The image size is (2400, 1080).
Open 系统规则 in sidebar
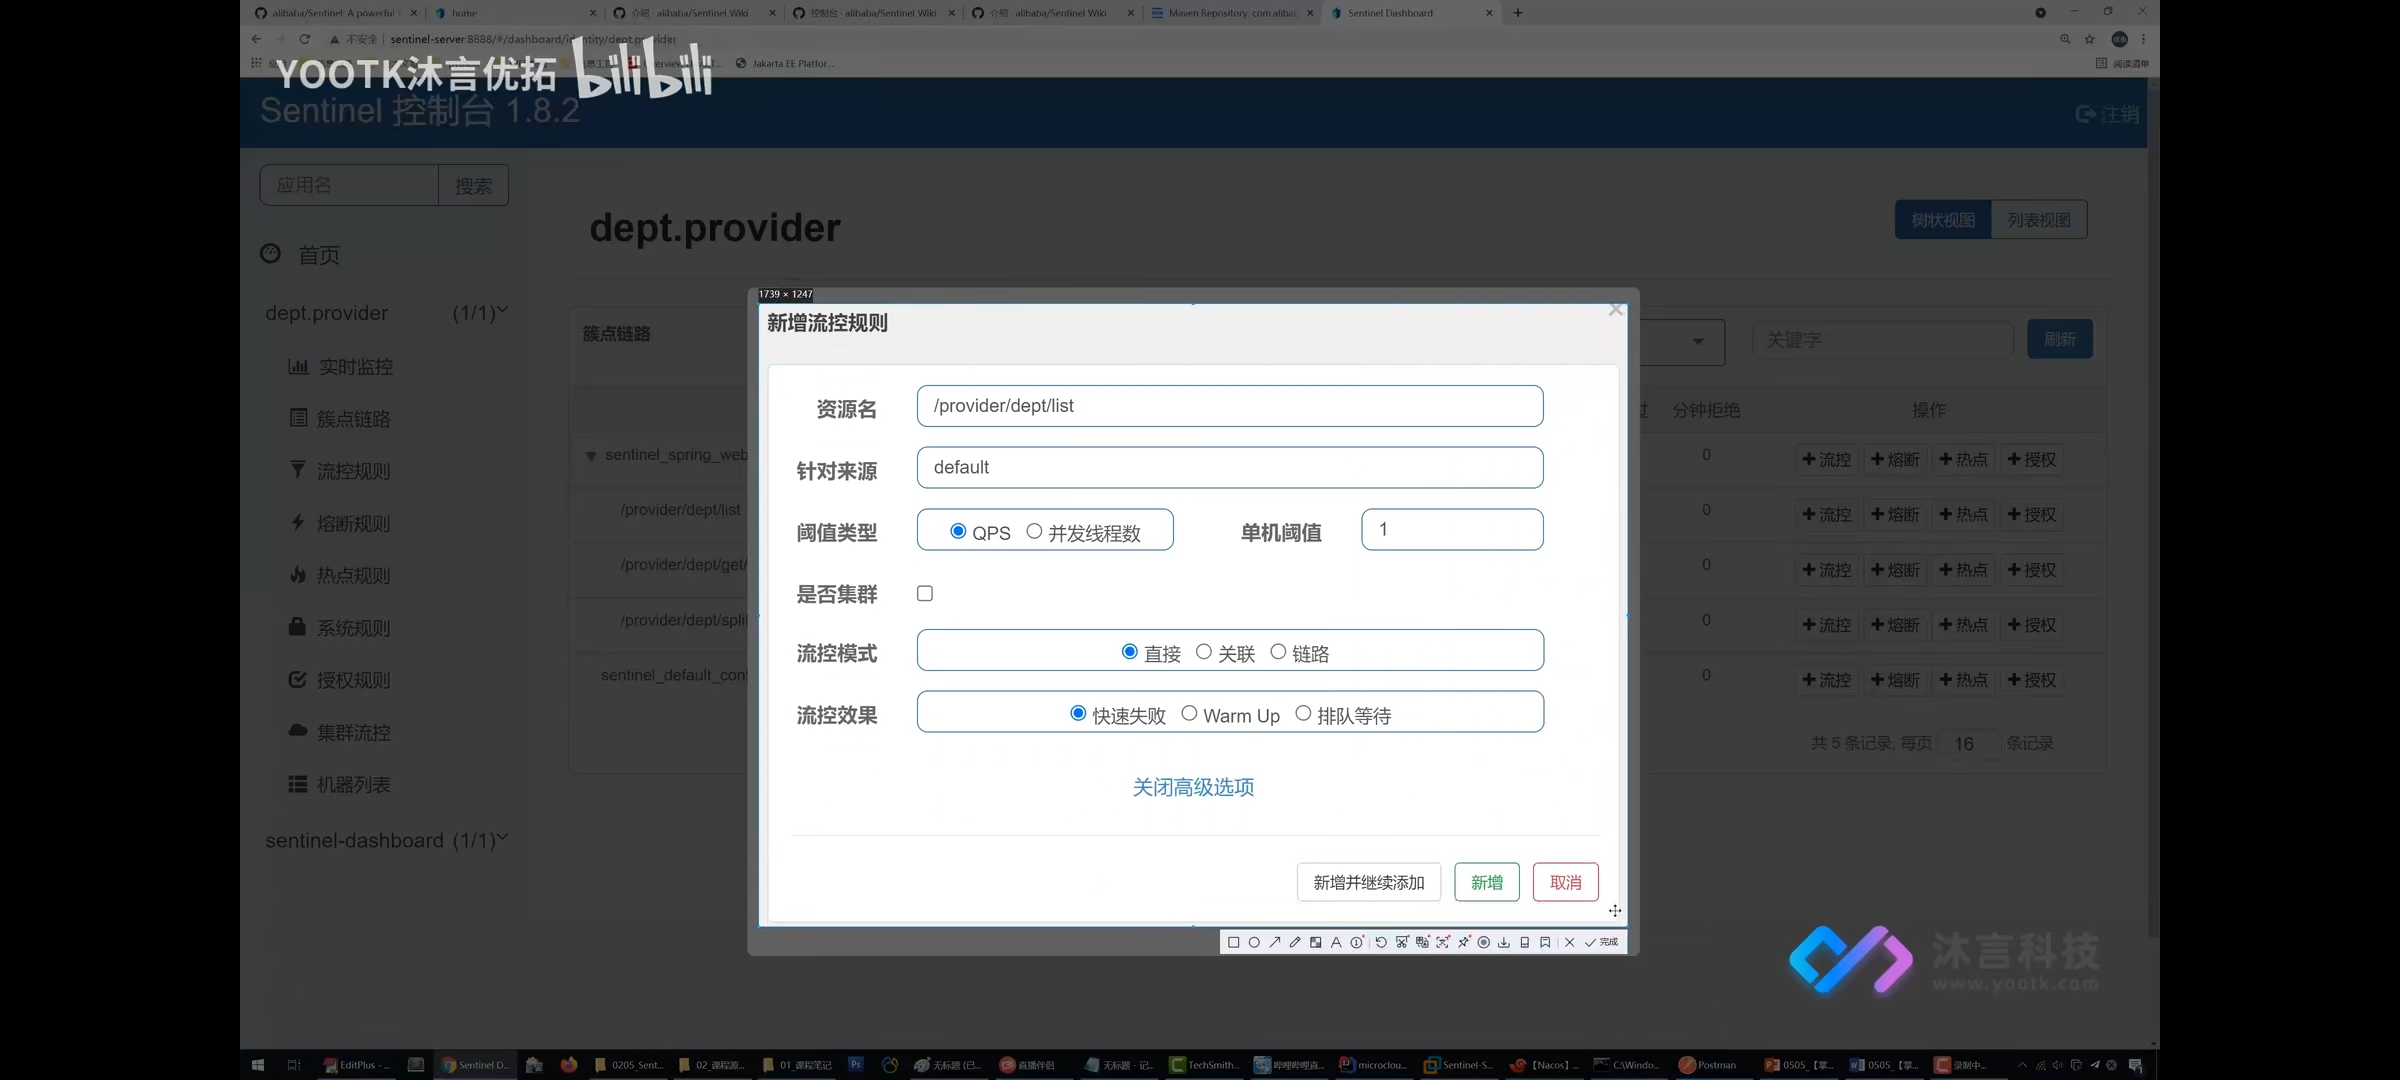coord(340,628)
